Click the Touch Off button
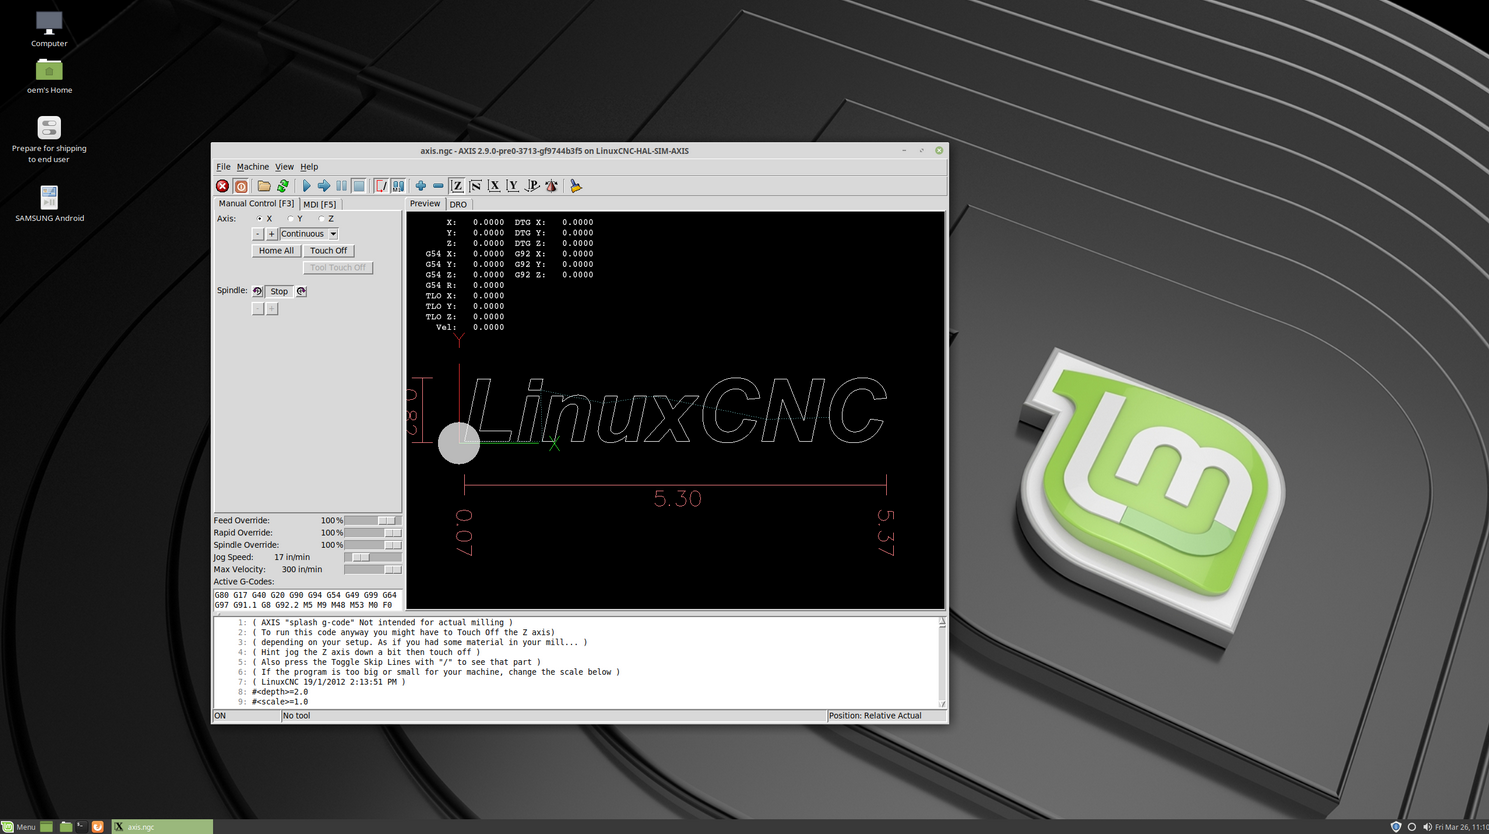The width and height of the screenshot is (1489, 834). pyautogui.click(x=328, y=251)
